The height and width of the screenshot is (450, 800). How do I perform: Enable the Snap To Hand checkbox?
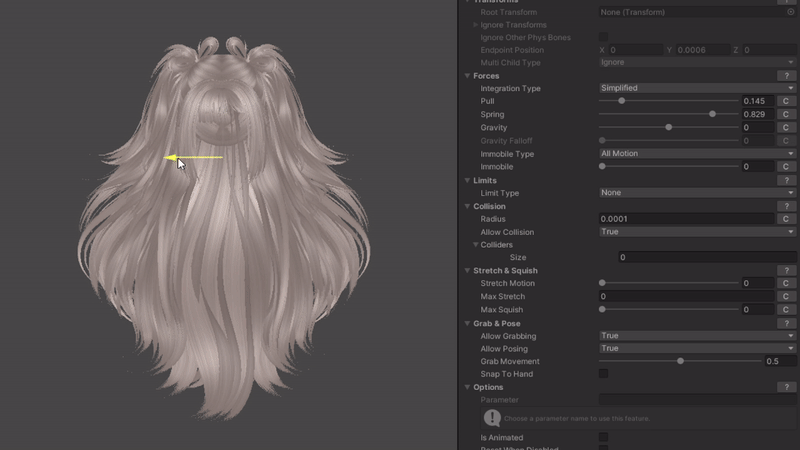[603, 374]
